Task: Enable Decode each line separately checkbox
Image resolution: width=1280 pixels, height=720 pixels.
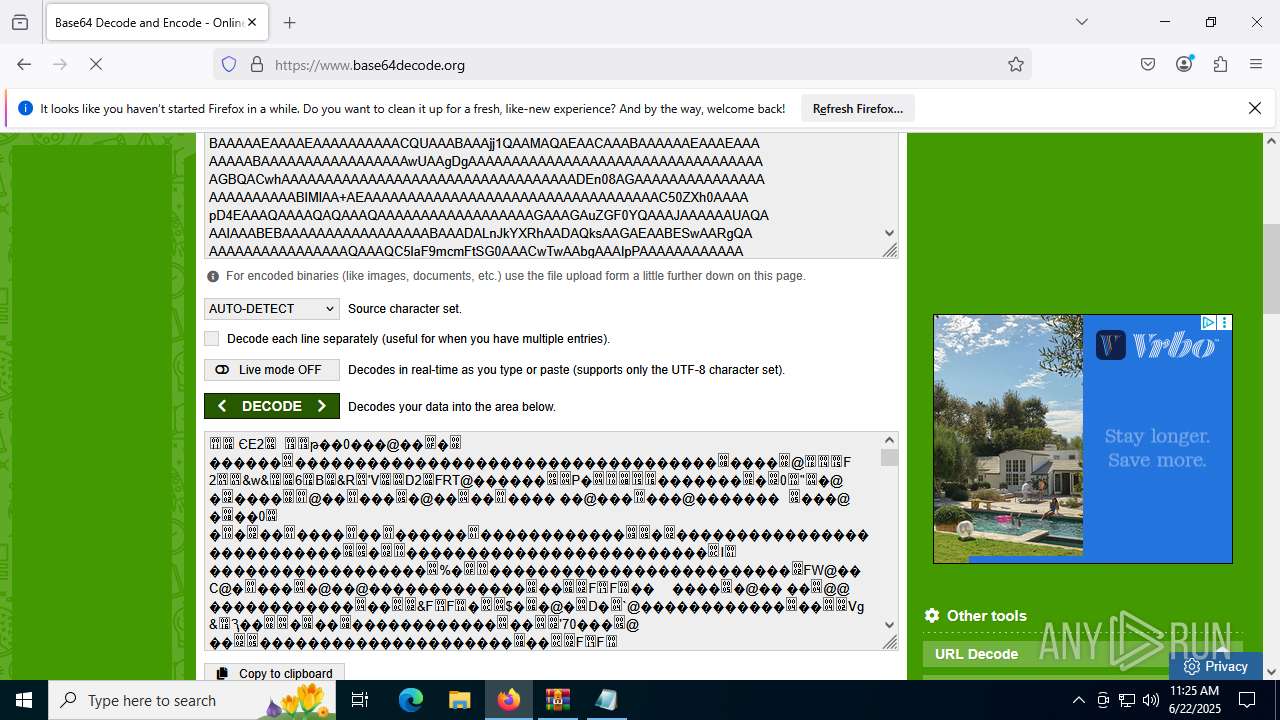Action: (x=211, y=339)
